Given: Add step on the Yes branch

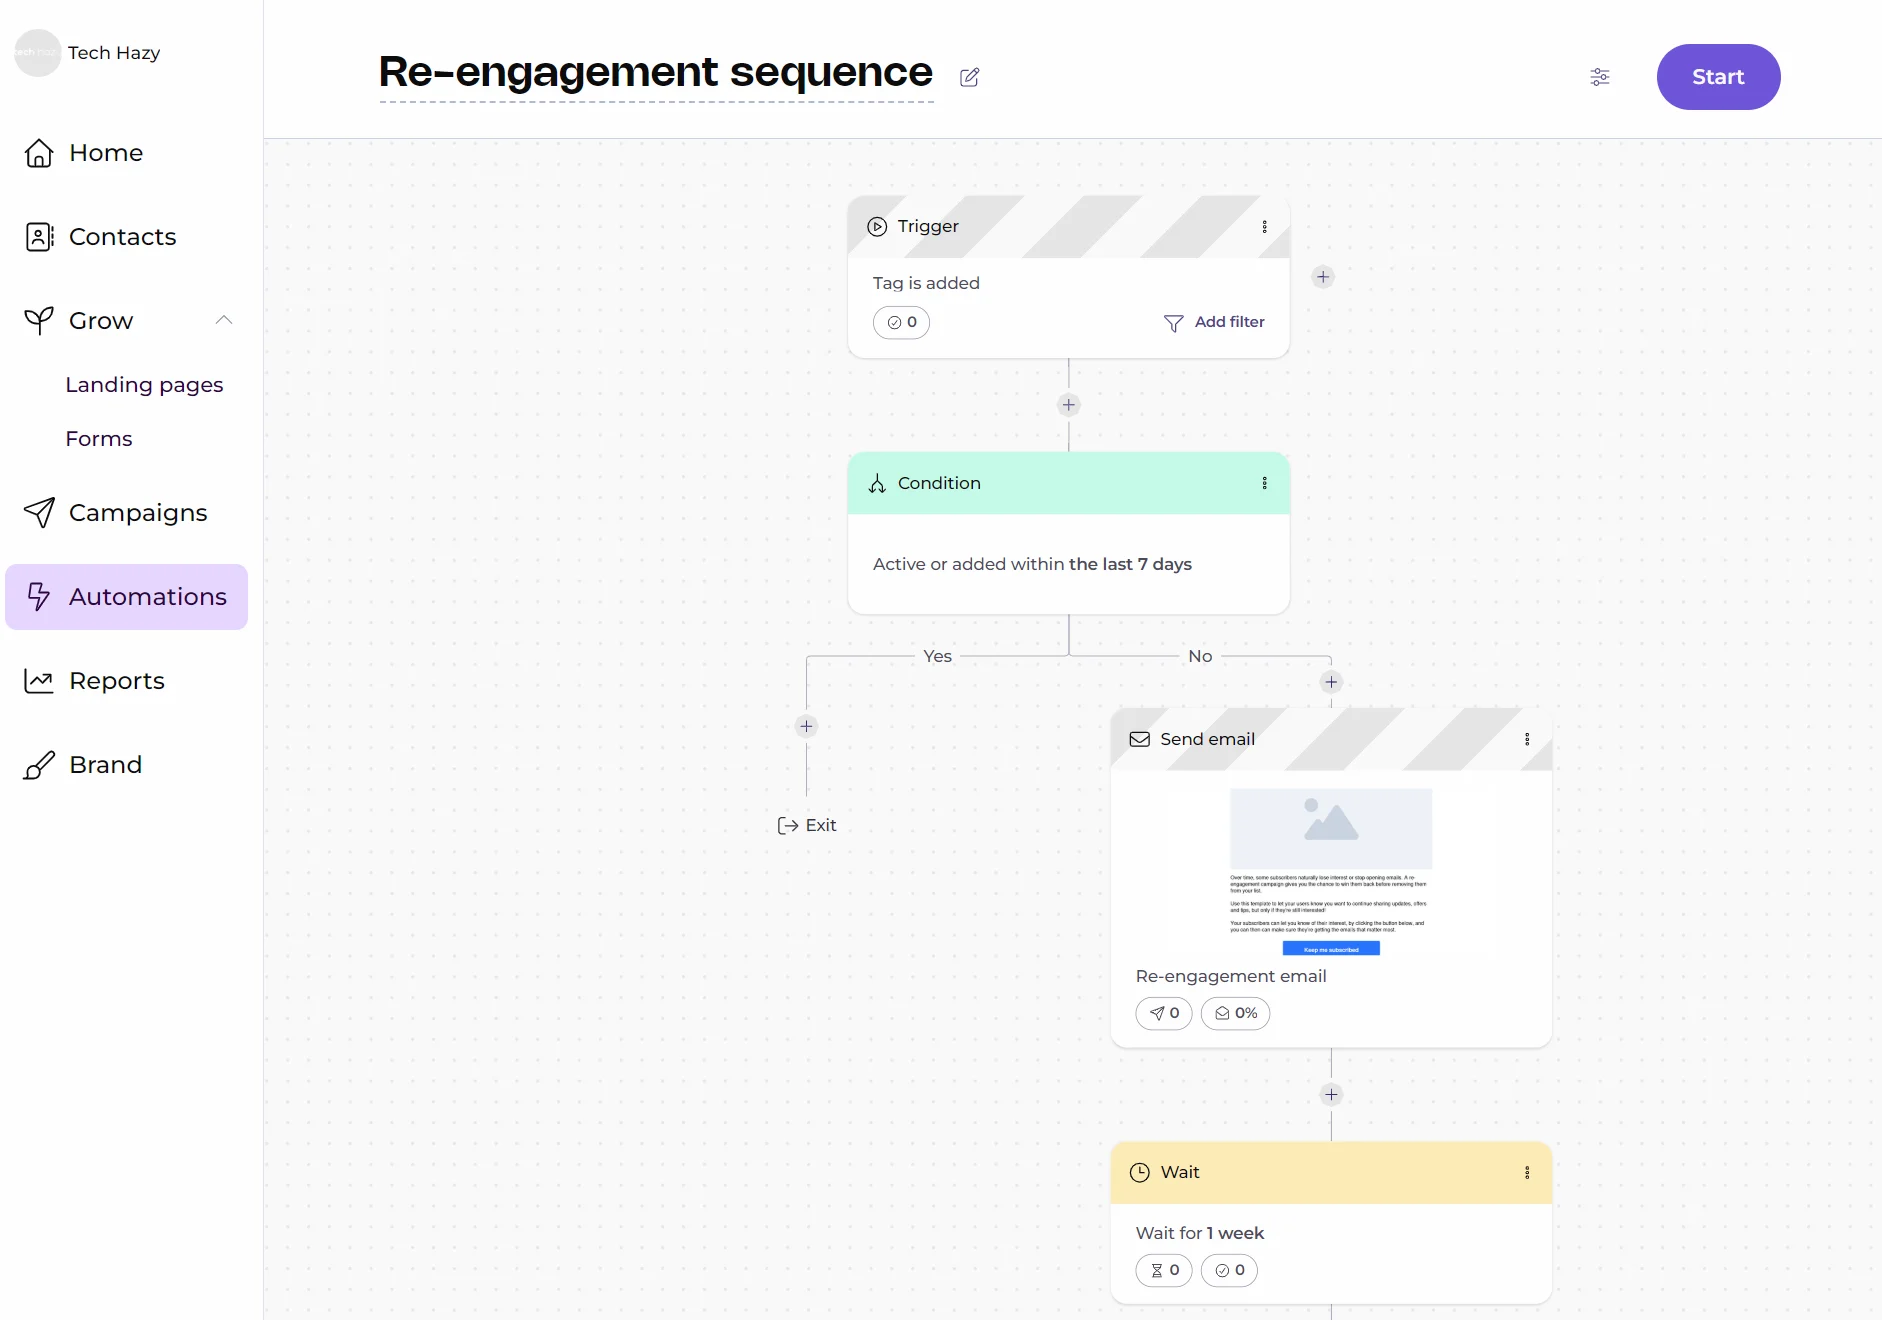Looking at the screenshot, I should [807, 726].
